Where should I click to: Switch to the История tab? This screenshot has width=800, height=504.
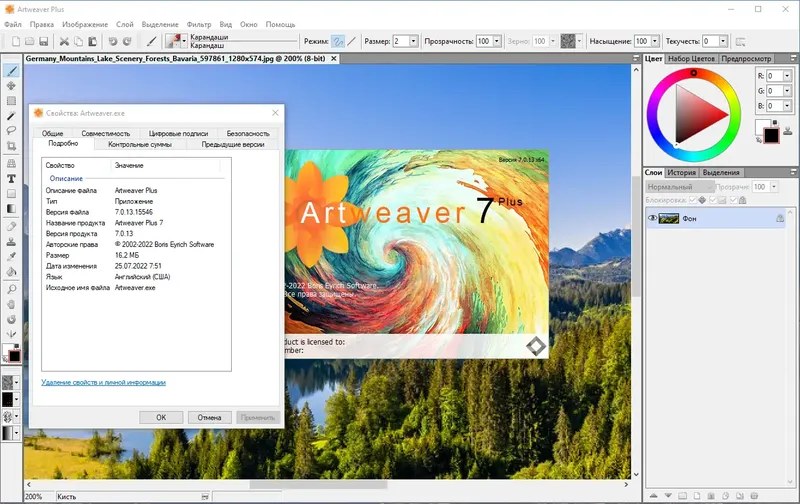[681, 172]
